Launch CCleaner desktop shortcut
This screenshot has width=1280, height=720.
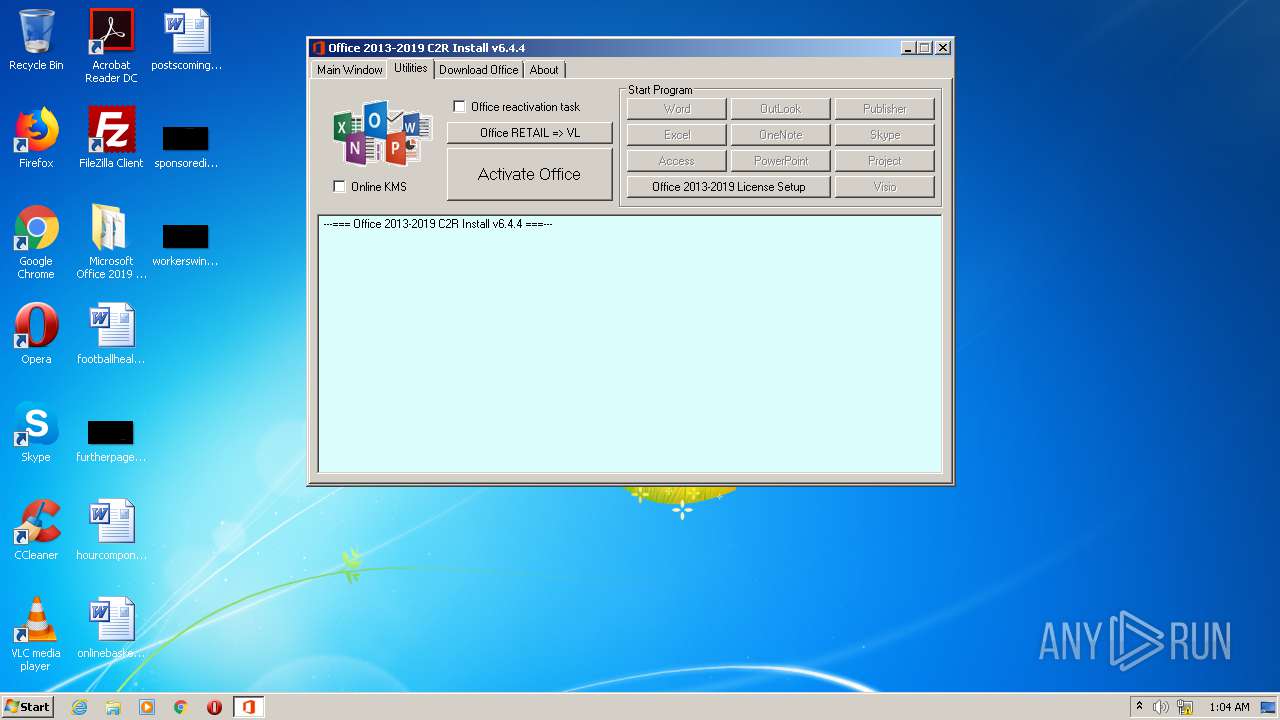[36, 531]
